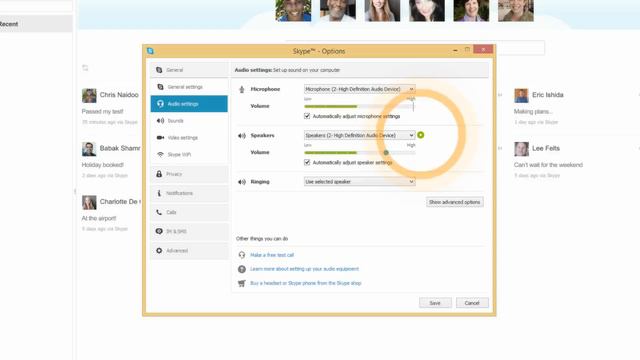Select the Notifications section in the sidebar
Image resolution: width=640 pixels, height=360 pixels.
pos(189,193)
